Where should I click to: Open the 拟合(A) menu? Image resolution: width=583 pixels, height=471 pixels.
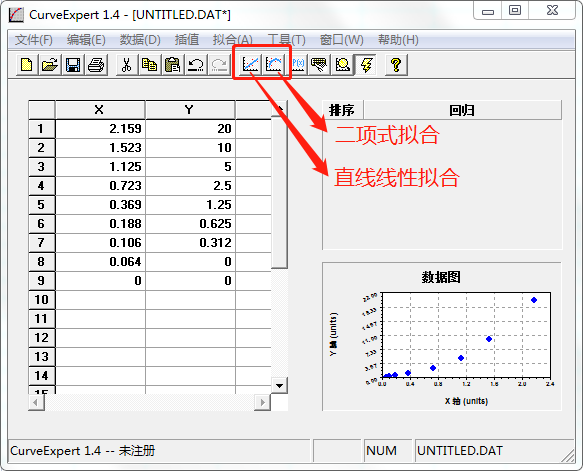click(232, 39)
